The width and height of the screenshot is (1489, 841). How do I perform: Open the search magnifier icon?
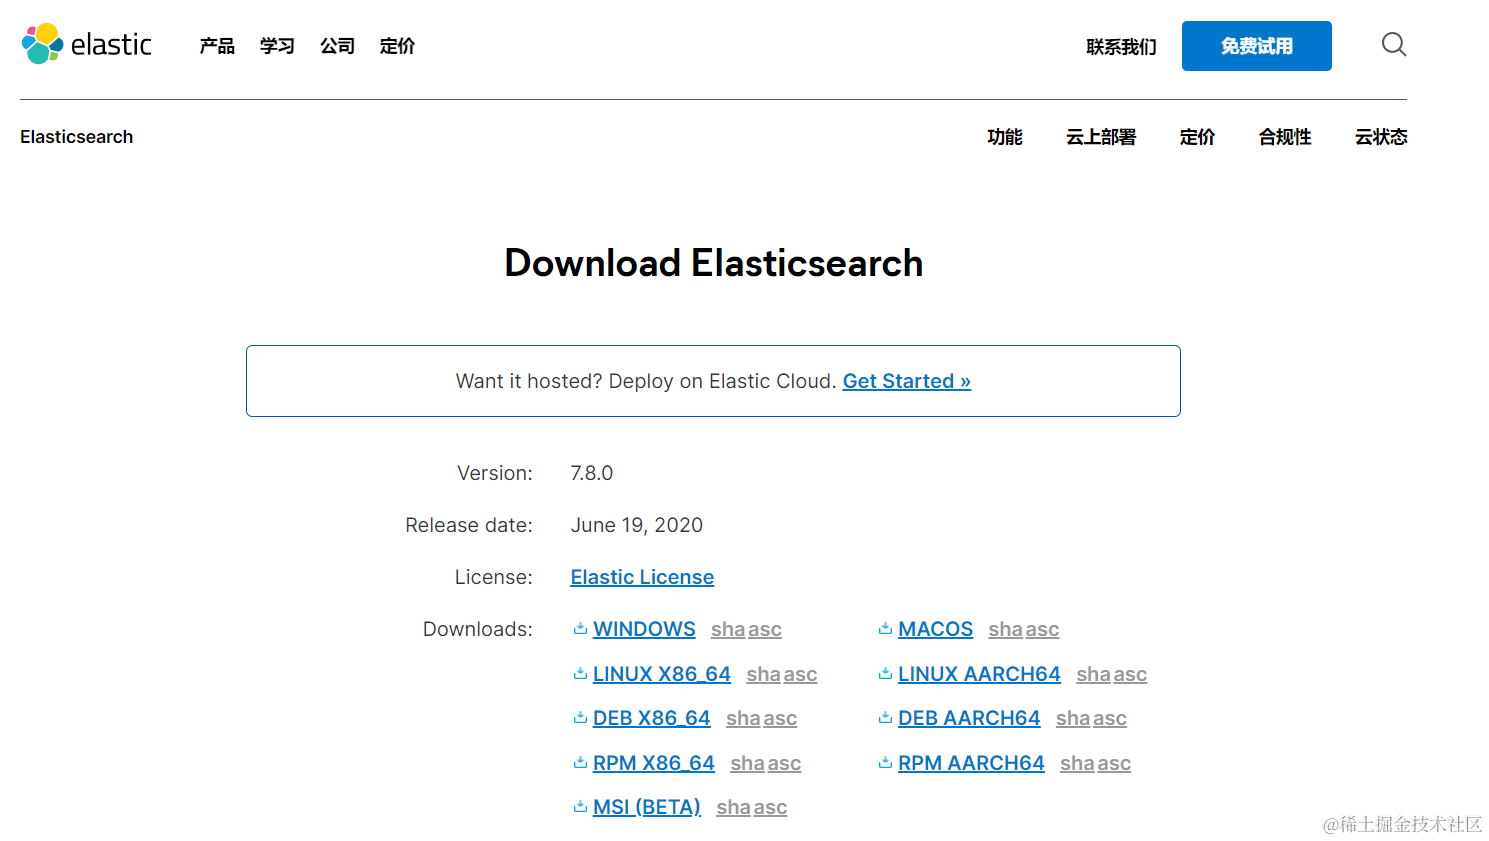click(1394, 44)
